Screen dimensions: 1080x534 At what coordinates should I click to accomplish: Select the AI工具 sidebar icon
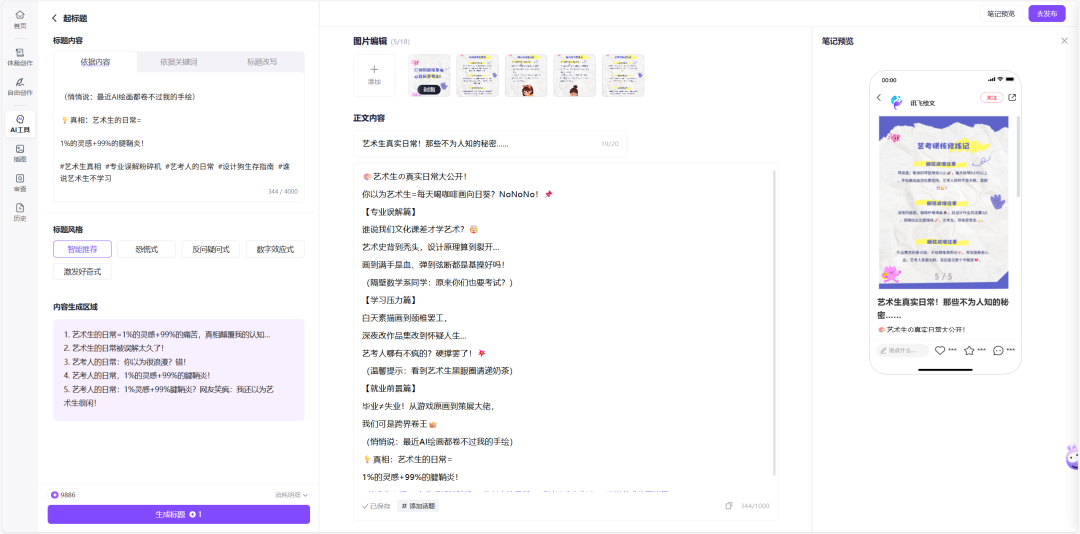point(20,123)
